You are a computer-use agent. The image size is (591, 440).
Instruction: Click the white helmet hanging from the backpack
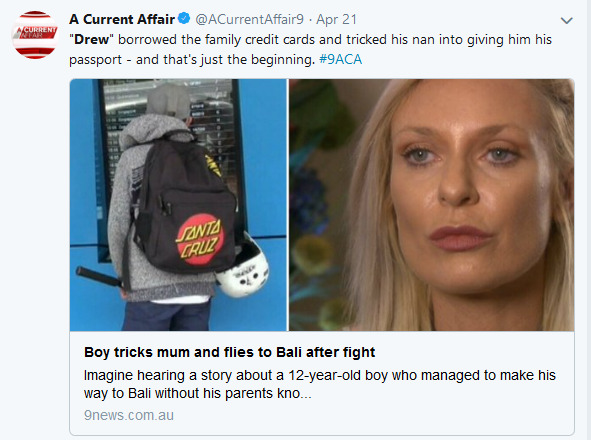click(242, 269)
